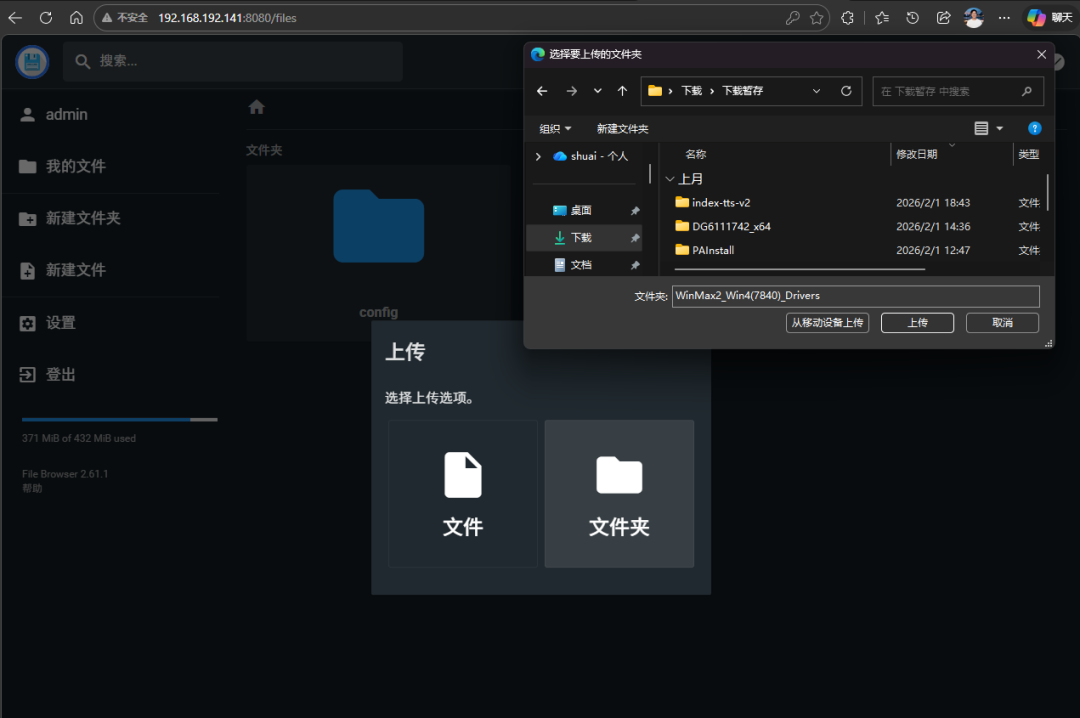Open the search bar 搜索 field
The height and width of the screenshot is (718, 1080).
point(232,61)
